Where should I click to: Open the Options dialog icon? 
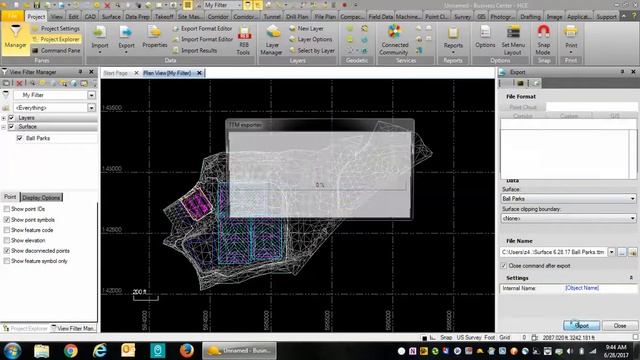485,37
